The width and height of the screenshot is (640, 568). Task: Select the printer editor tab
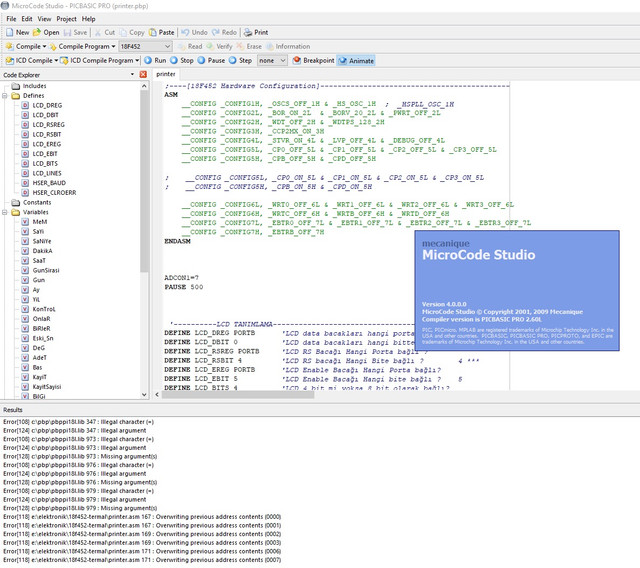click(166, 74)
